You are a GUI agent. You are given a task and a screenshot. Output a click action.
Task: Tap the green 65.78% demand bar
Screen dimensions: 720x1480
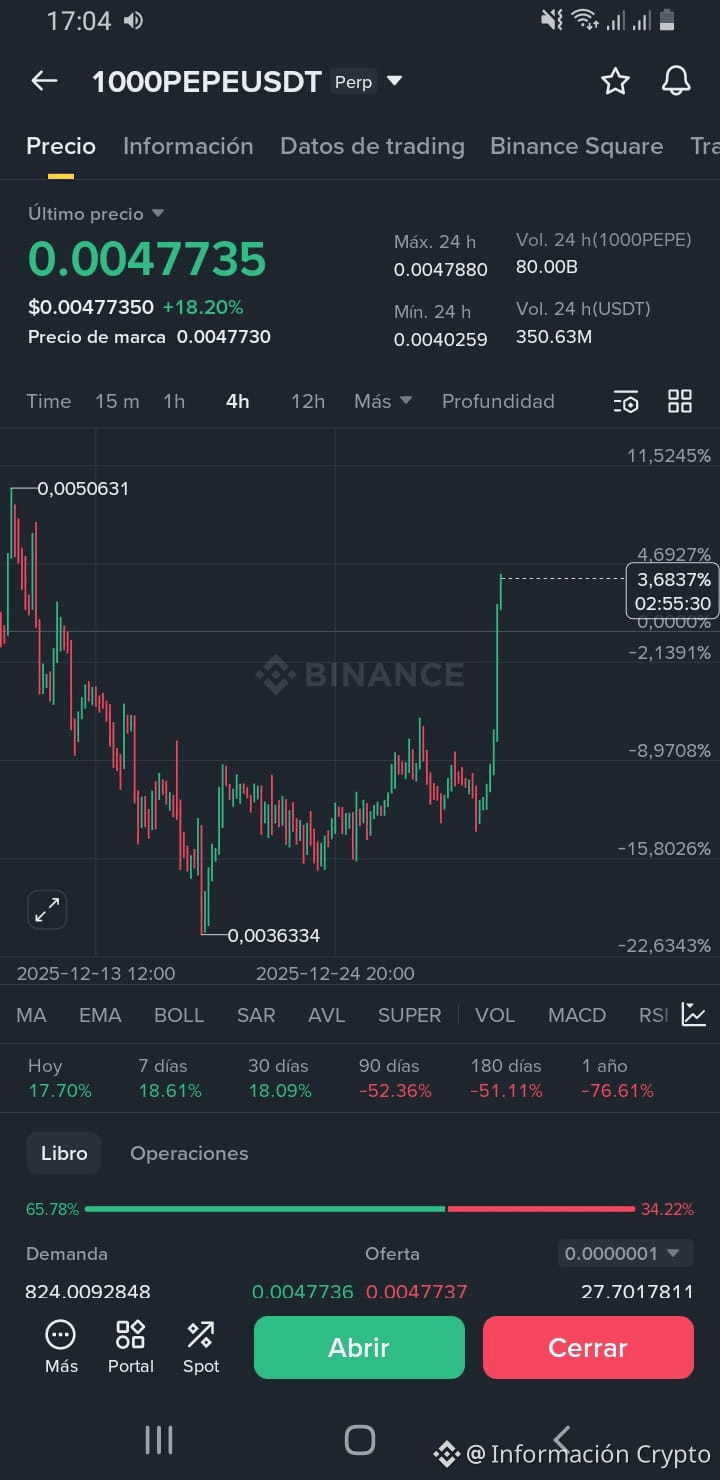[265, 1209]
